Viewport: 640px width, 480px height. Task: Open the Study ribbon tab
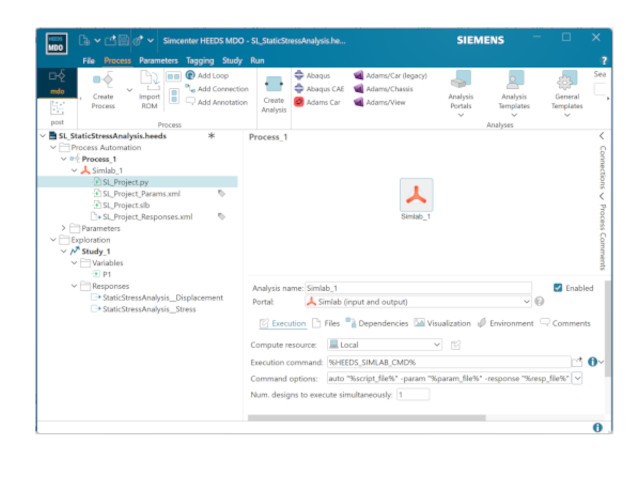232,61
